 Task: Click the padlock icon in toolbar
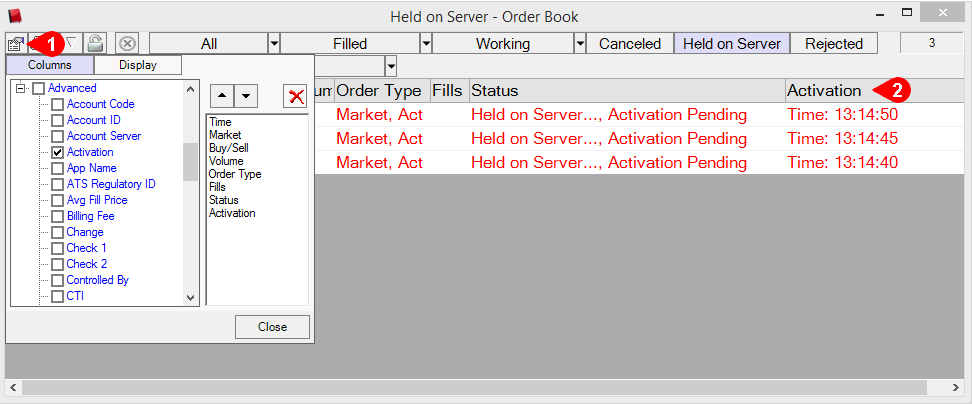(x=95, y=43)
